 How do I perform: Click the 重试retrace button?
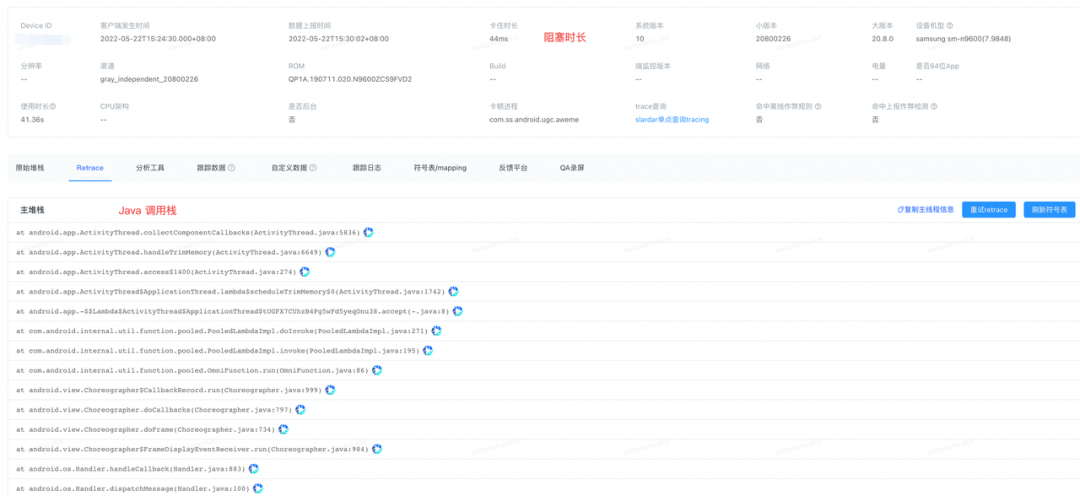tap(988, 210)
